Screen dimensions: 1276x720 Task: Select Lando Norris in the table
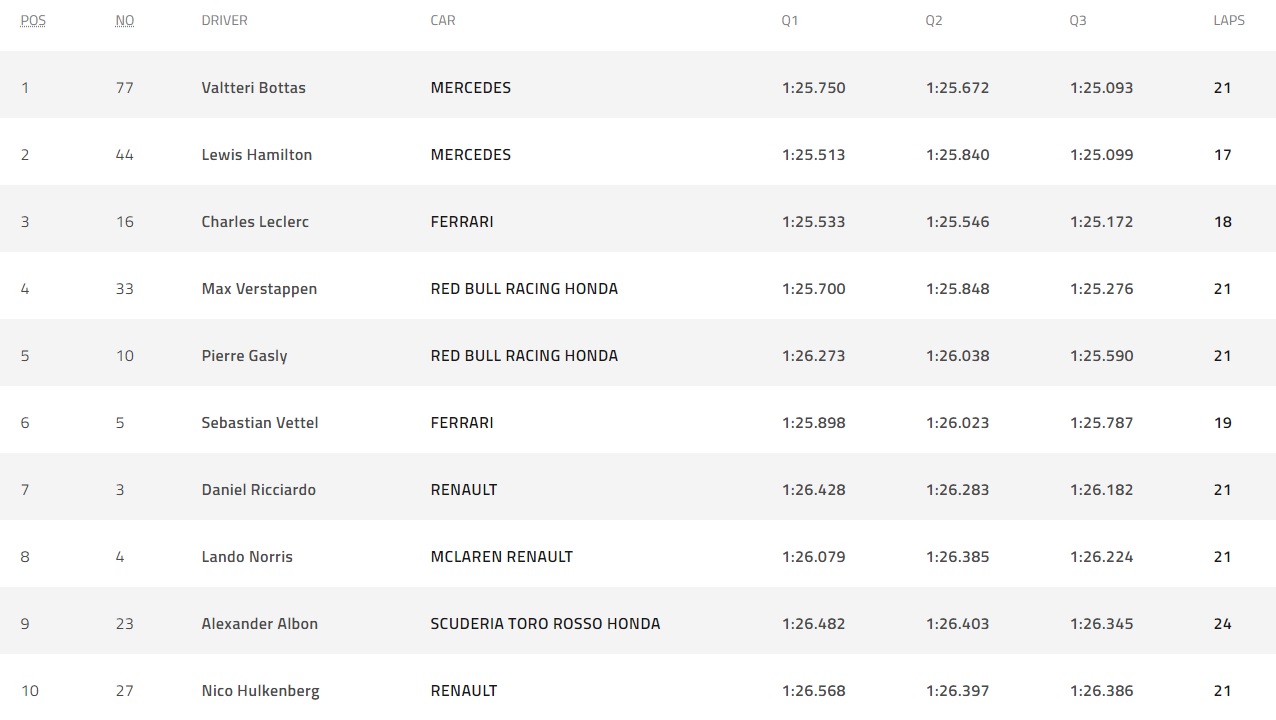point(247,556)
